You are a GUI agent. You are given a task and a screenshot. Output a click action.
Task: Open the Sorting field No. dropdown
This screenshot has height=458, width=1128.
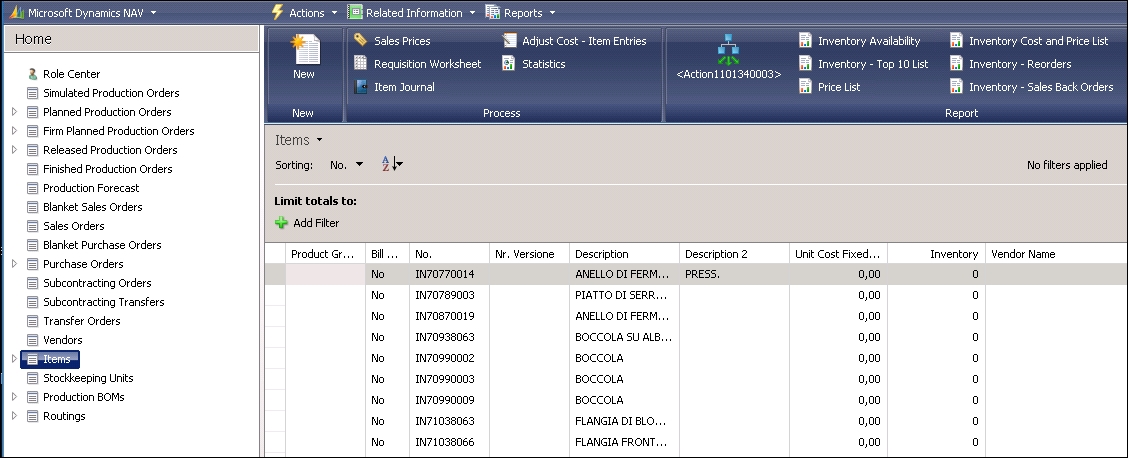click(347, 165)
